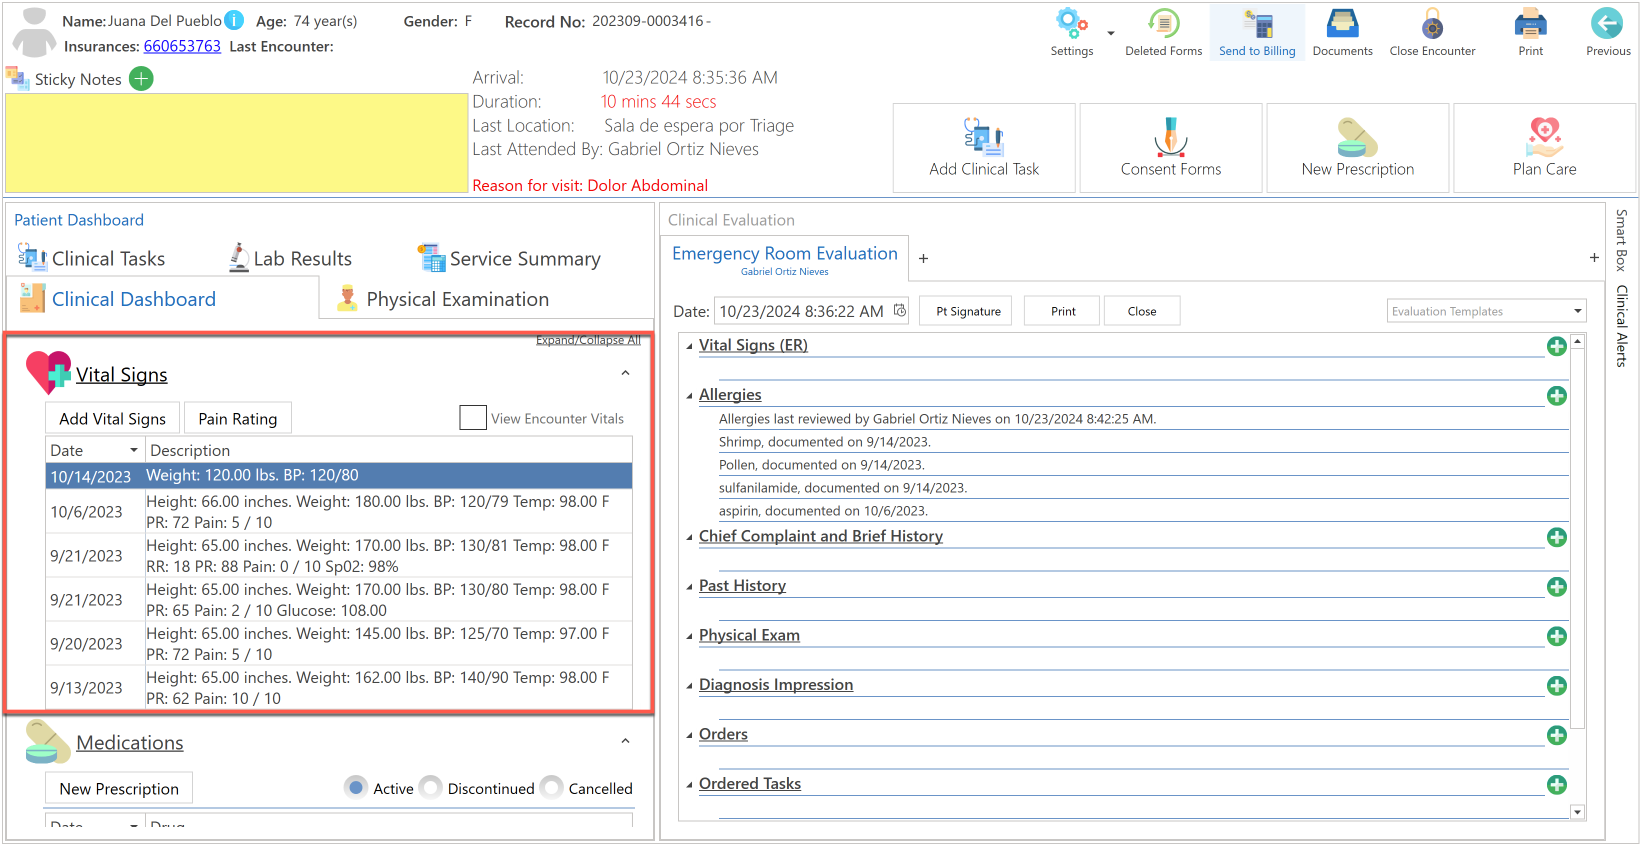The width and height of the screenshot is (1642, 847).
Task: Click the patient info icon beside the name
Action: pyautogui.click(x=234, y=20)
